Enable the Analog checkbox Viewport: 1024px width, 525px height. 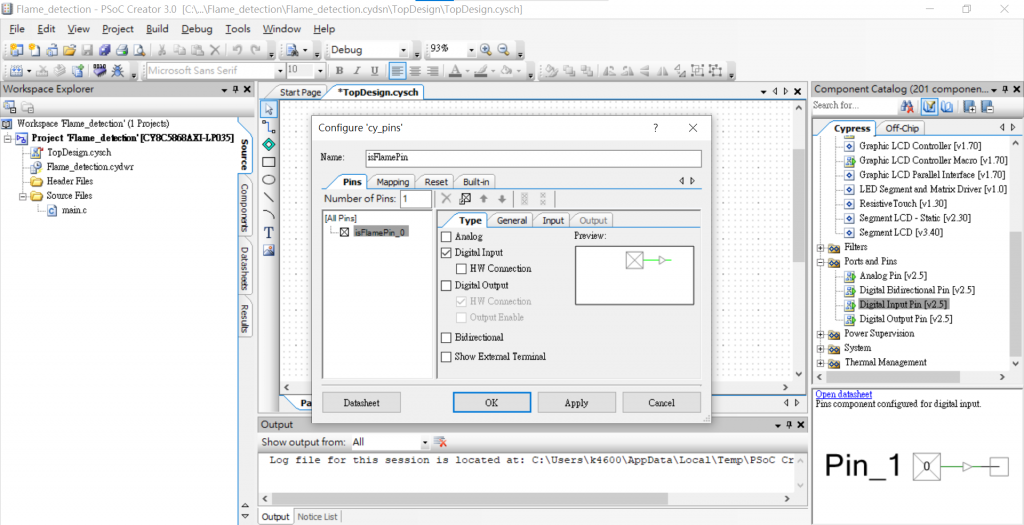pyautogui.click(x=446, y=236)
